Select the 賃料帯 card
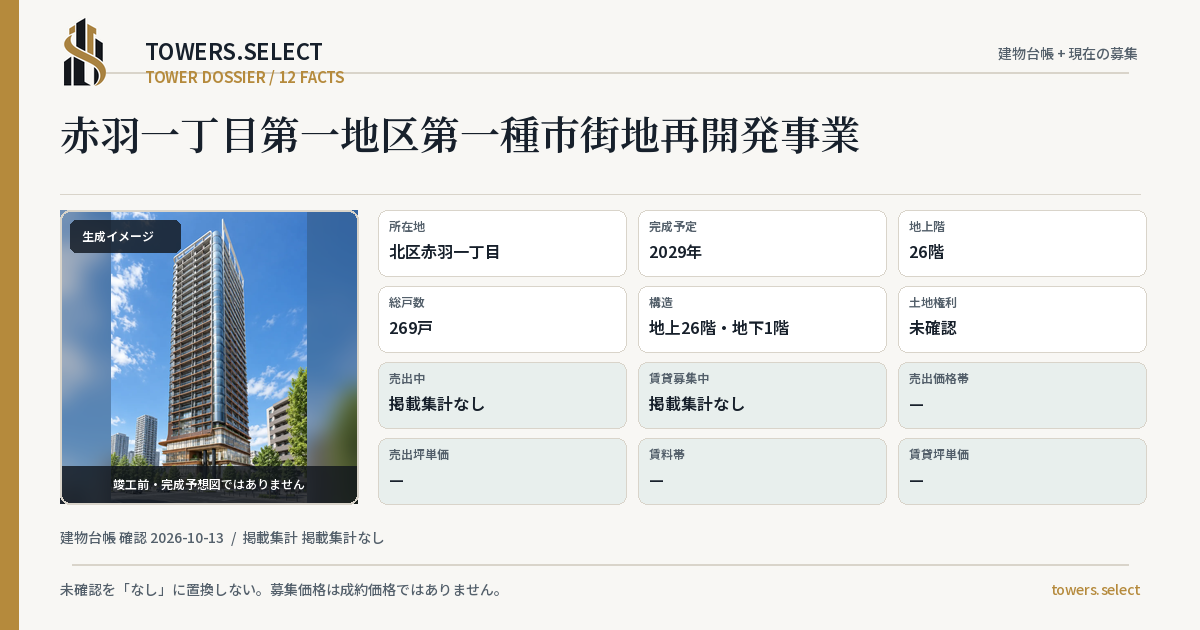The width and height of the screenshot is (1200, 630). (762, 471)
